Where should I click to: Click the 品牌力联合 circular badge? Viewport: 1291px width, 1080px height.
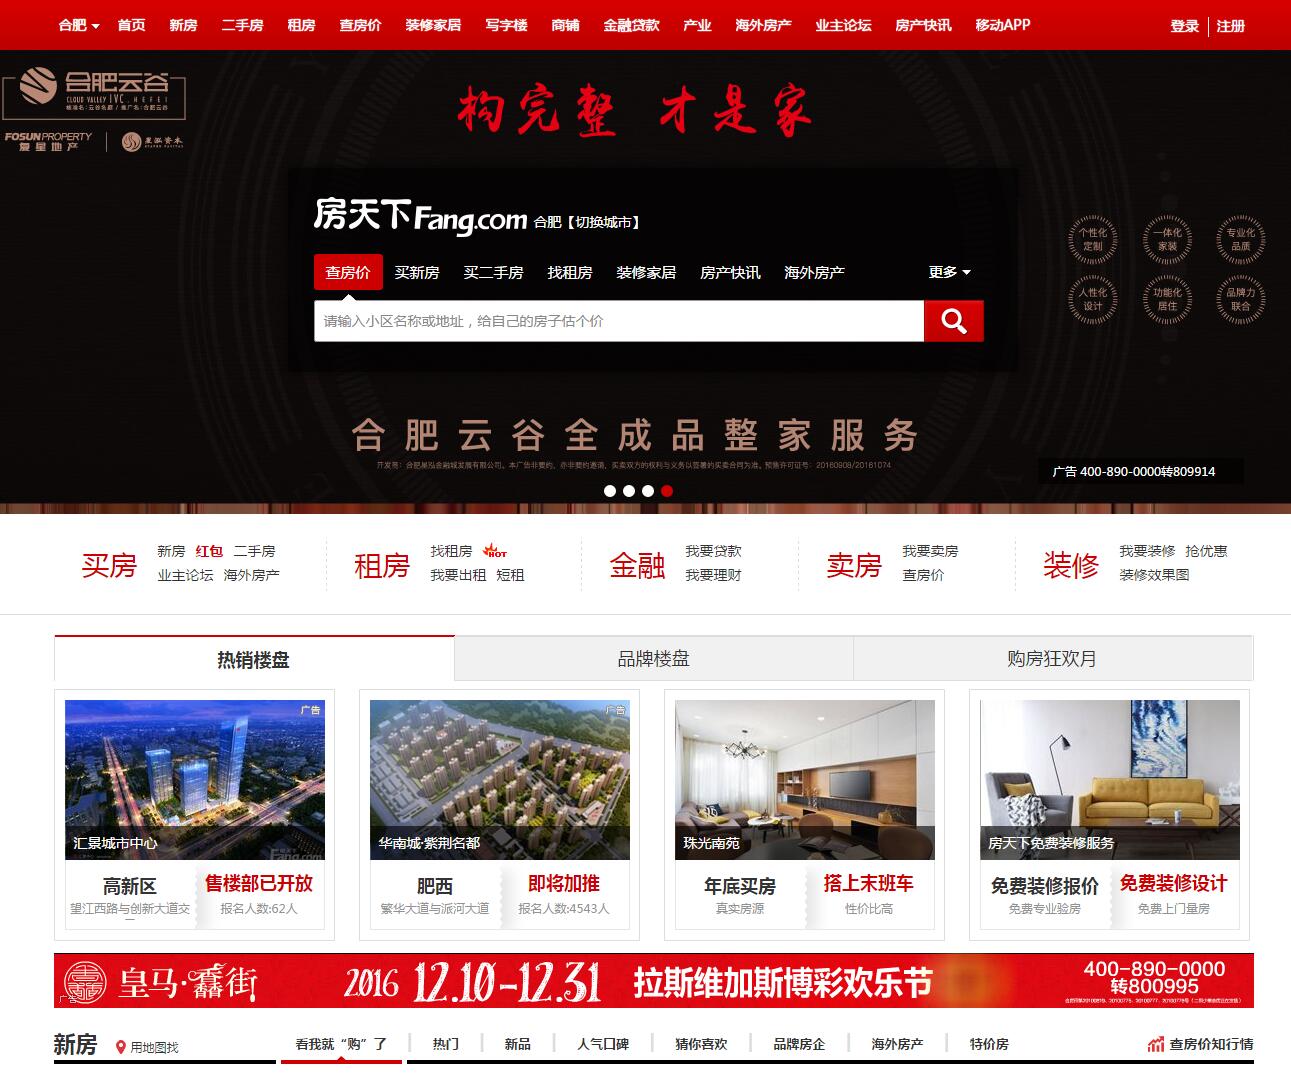(1240, 300)
